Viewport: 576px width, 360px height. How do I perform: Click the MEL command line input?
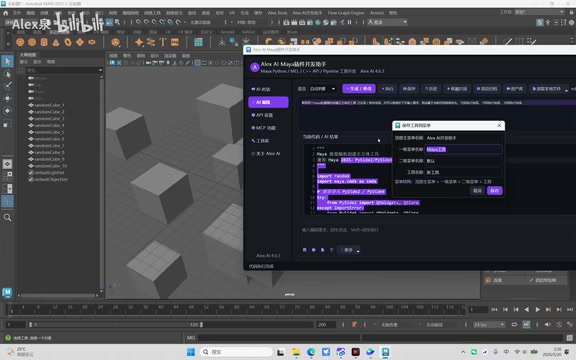278,338
